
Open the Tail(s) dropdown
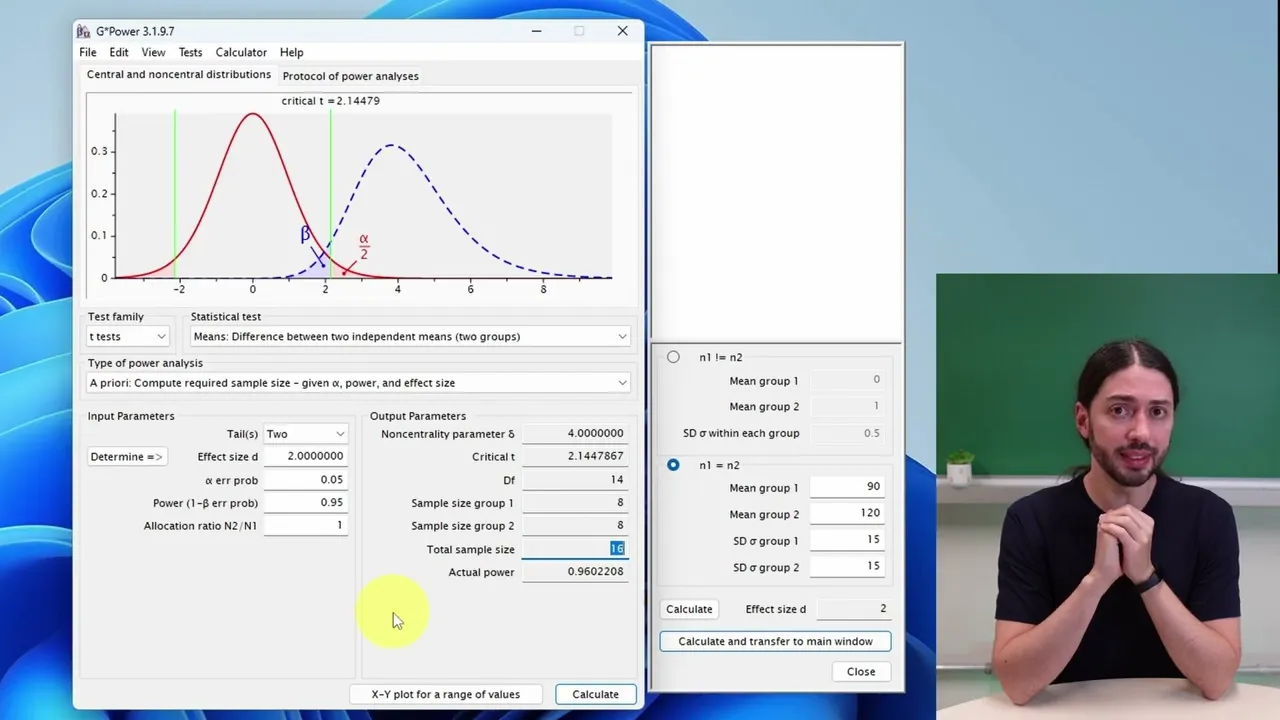click(306, 434)
